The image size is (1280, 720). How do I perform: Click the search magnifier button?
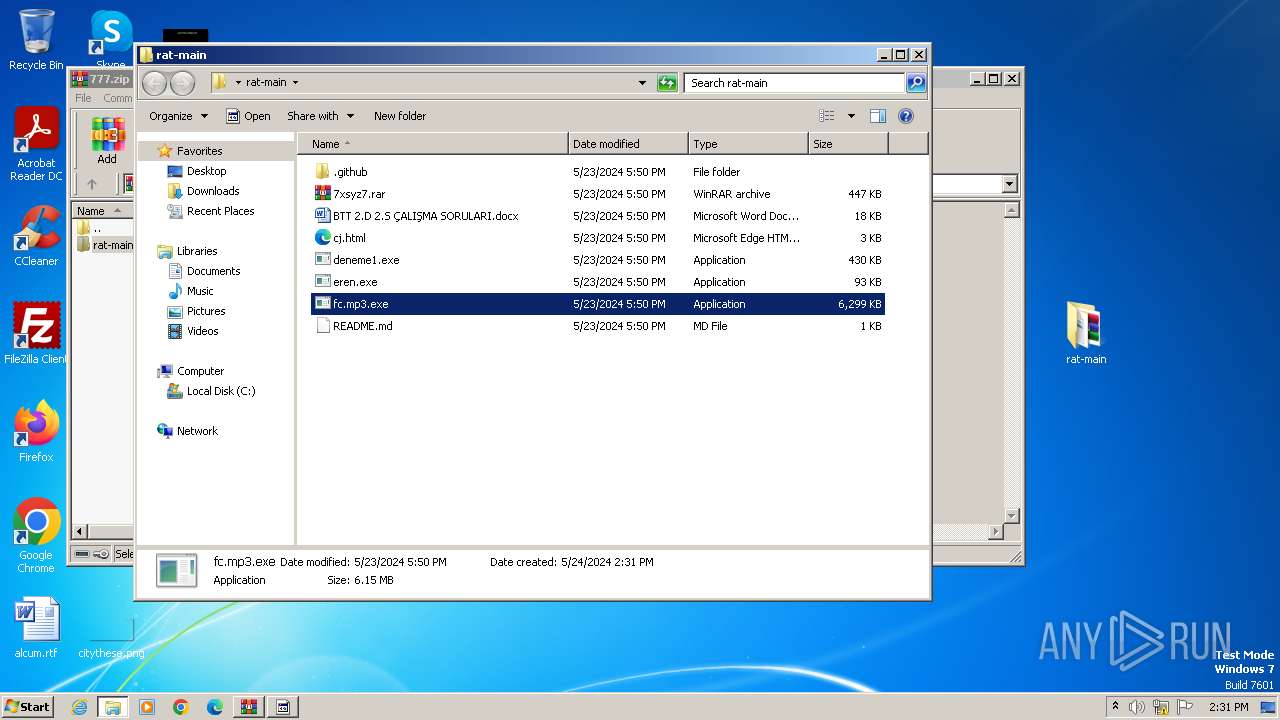coord(916,83)
